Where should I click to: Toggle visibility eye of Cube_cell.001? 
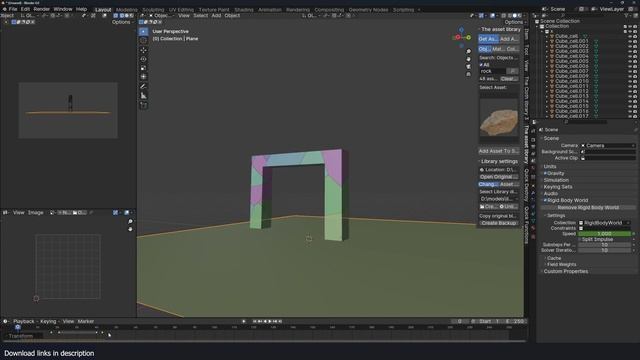click(630, 41)
